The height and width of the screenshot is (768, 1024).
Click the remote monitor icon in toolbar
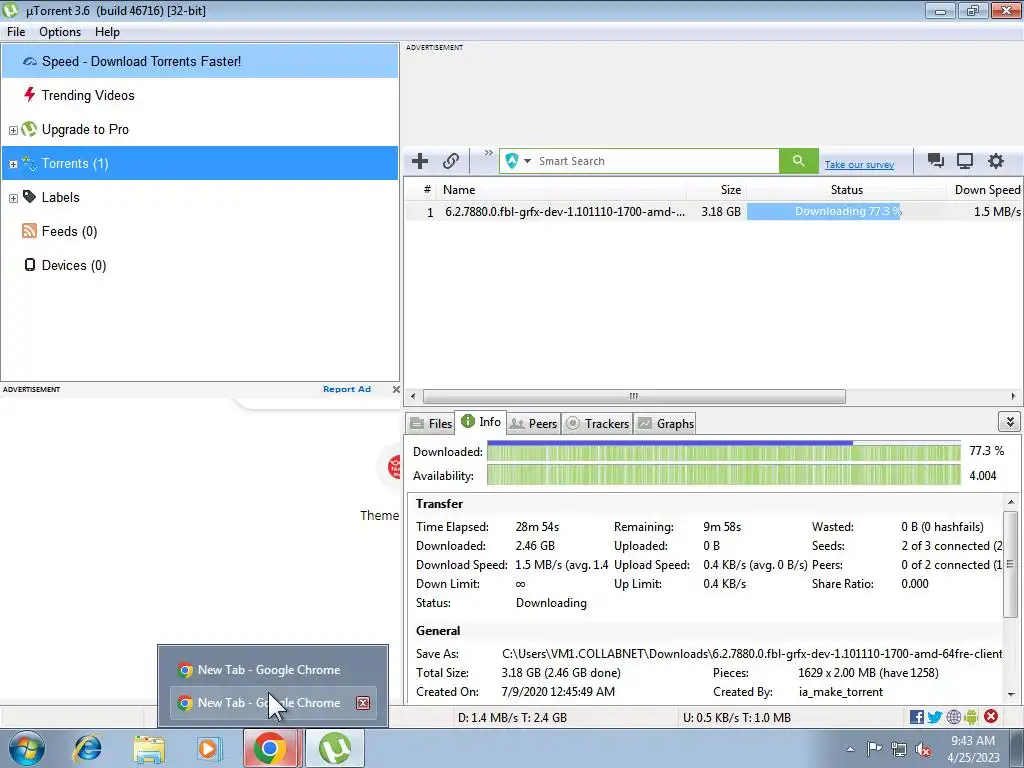click(965, 161)
